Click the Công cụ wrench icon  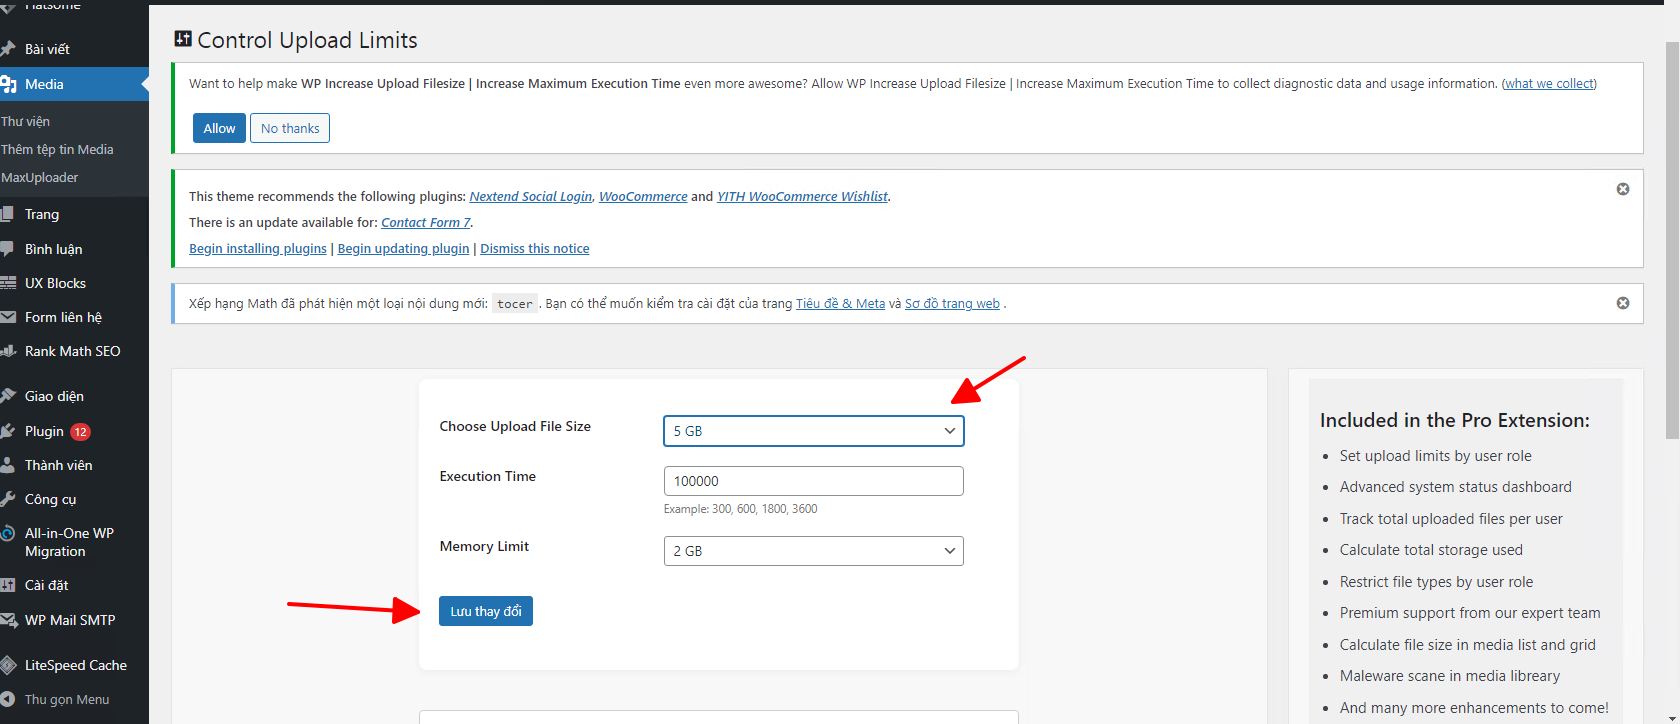click(8, 499)
